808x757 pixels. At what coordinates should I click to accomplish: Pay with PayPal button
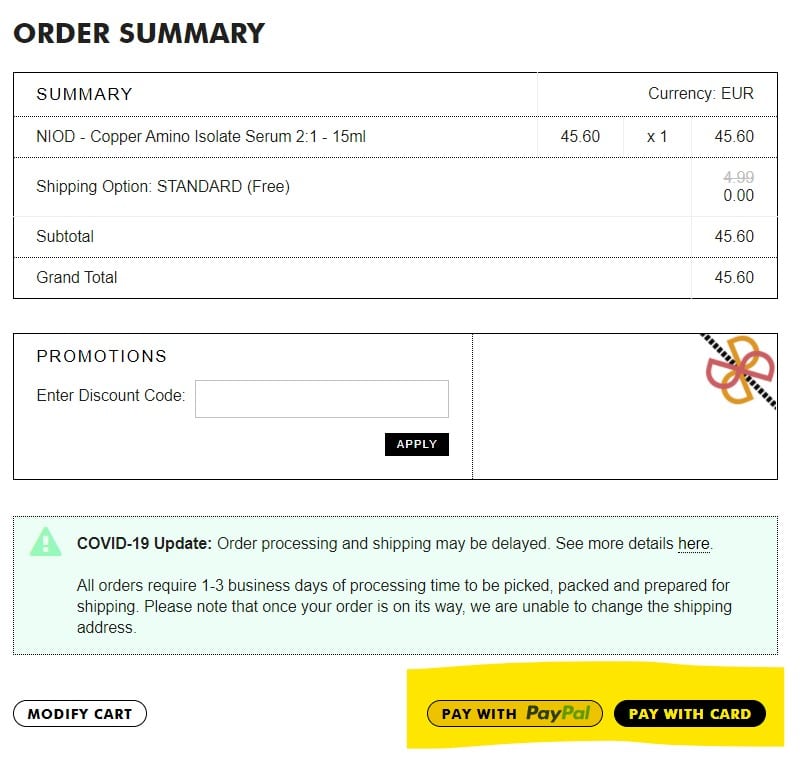[x=514, y=713]
